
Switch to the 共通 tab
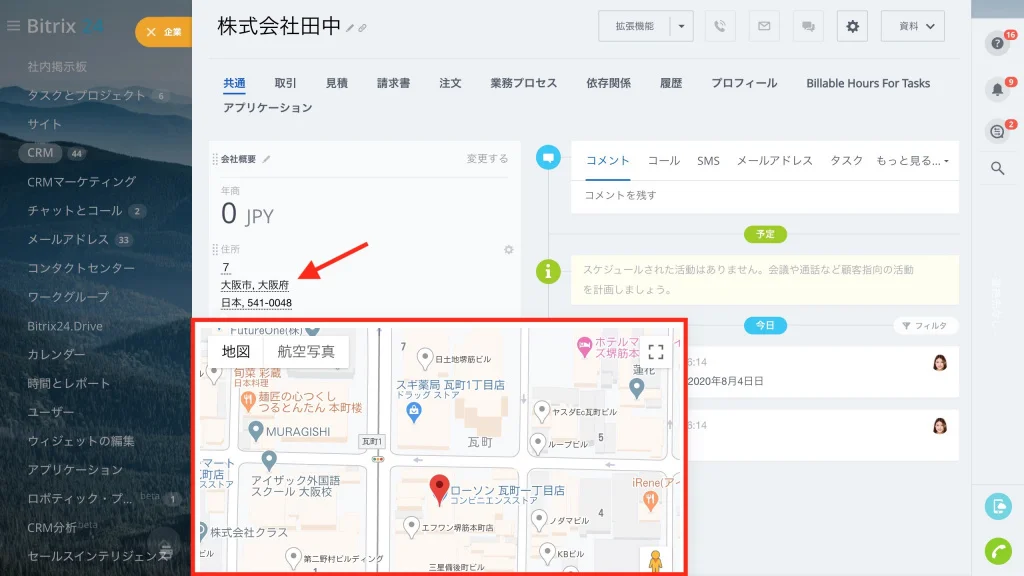point(234,84)
